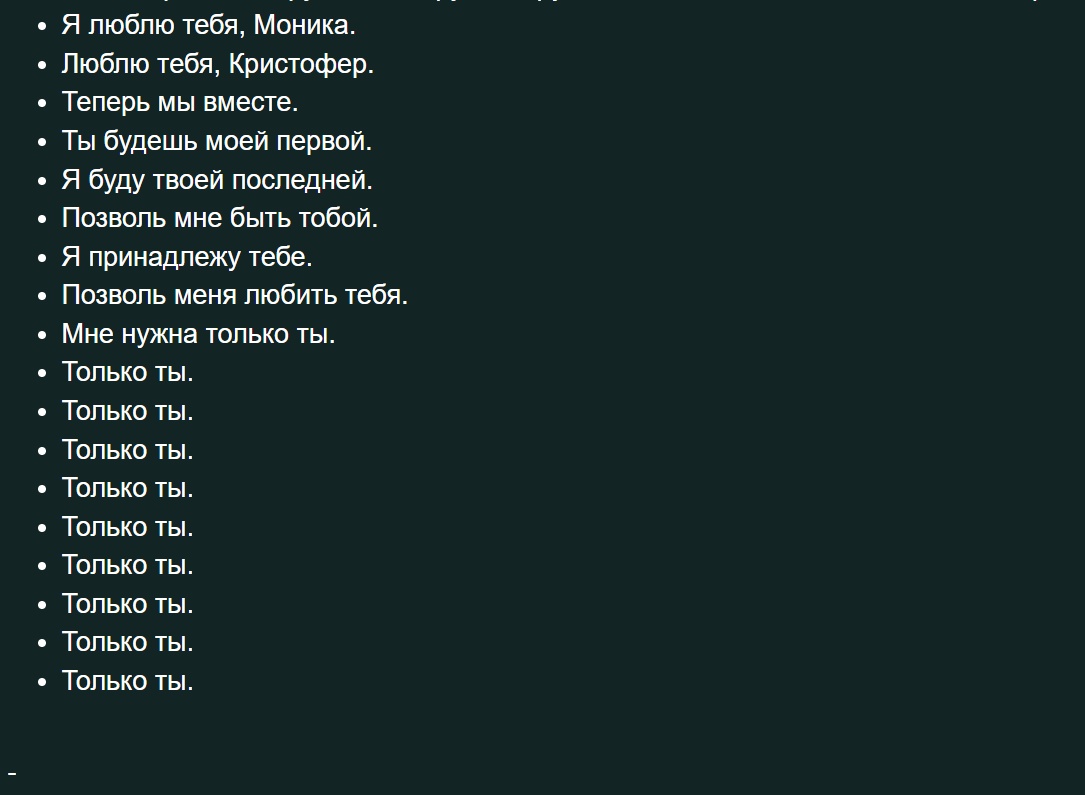
Task: Click the word "Кристофер" in the list
Action: [x=298, y=64]
